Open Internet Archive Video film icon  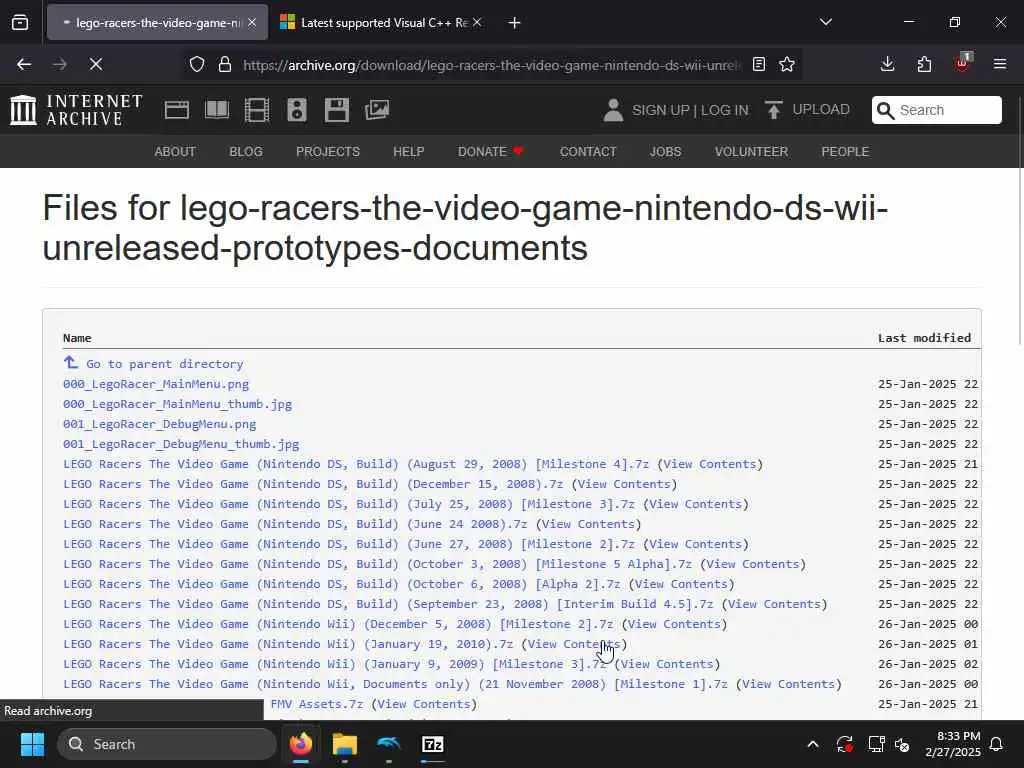[257, 110]
